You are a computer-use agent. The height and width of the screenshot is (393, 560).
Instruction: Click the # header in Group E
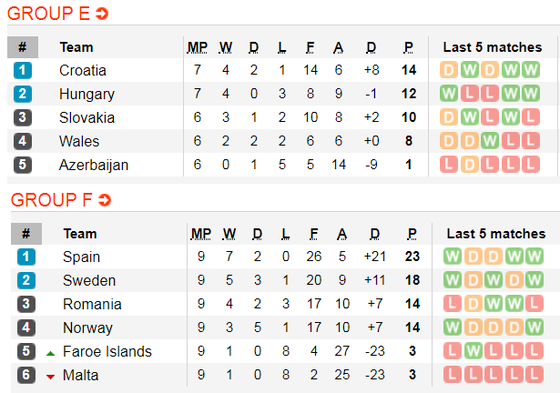(x=22, y=47)
